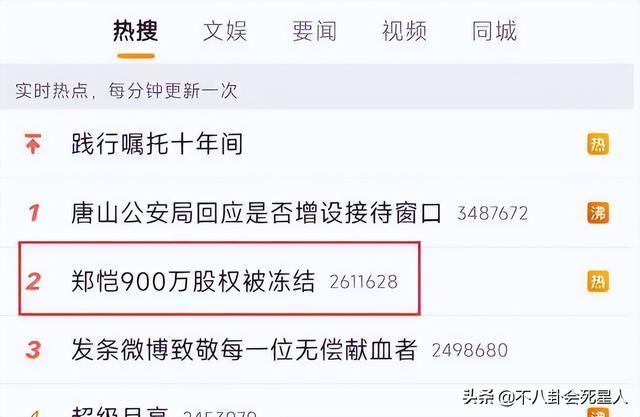
Task: Click the pinned-to-top red arrow icon
Action: point(33,144)
